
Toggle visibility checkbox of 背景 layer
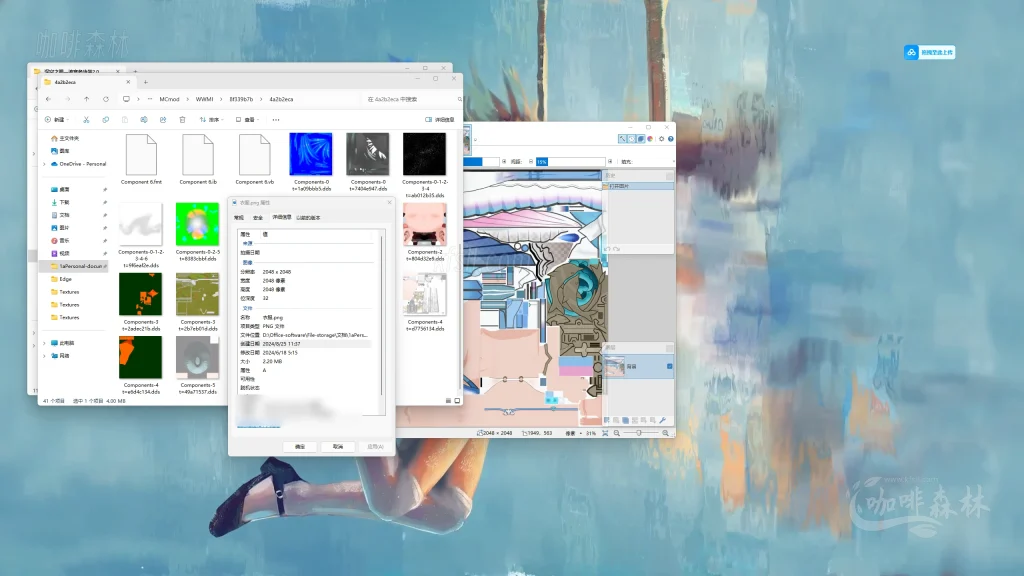[x=669, y=366]
